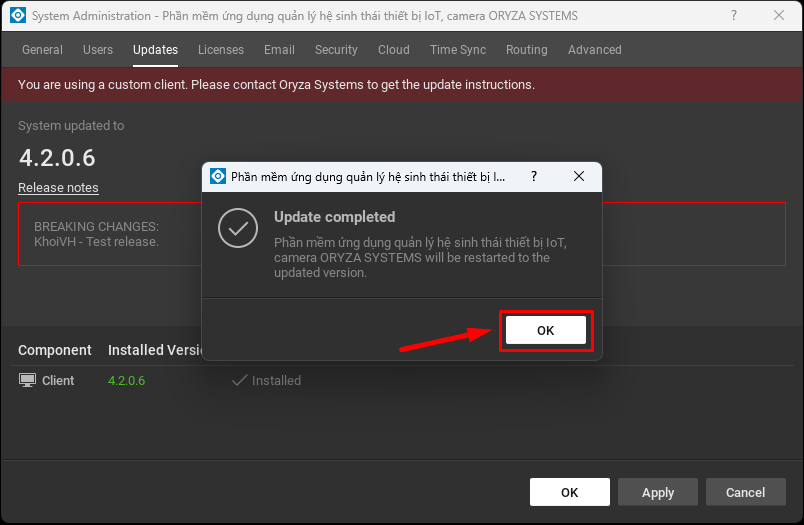804x525 pixels.
Task: Click the System updated to label
Action: coord(71,126)
